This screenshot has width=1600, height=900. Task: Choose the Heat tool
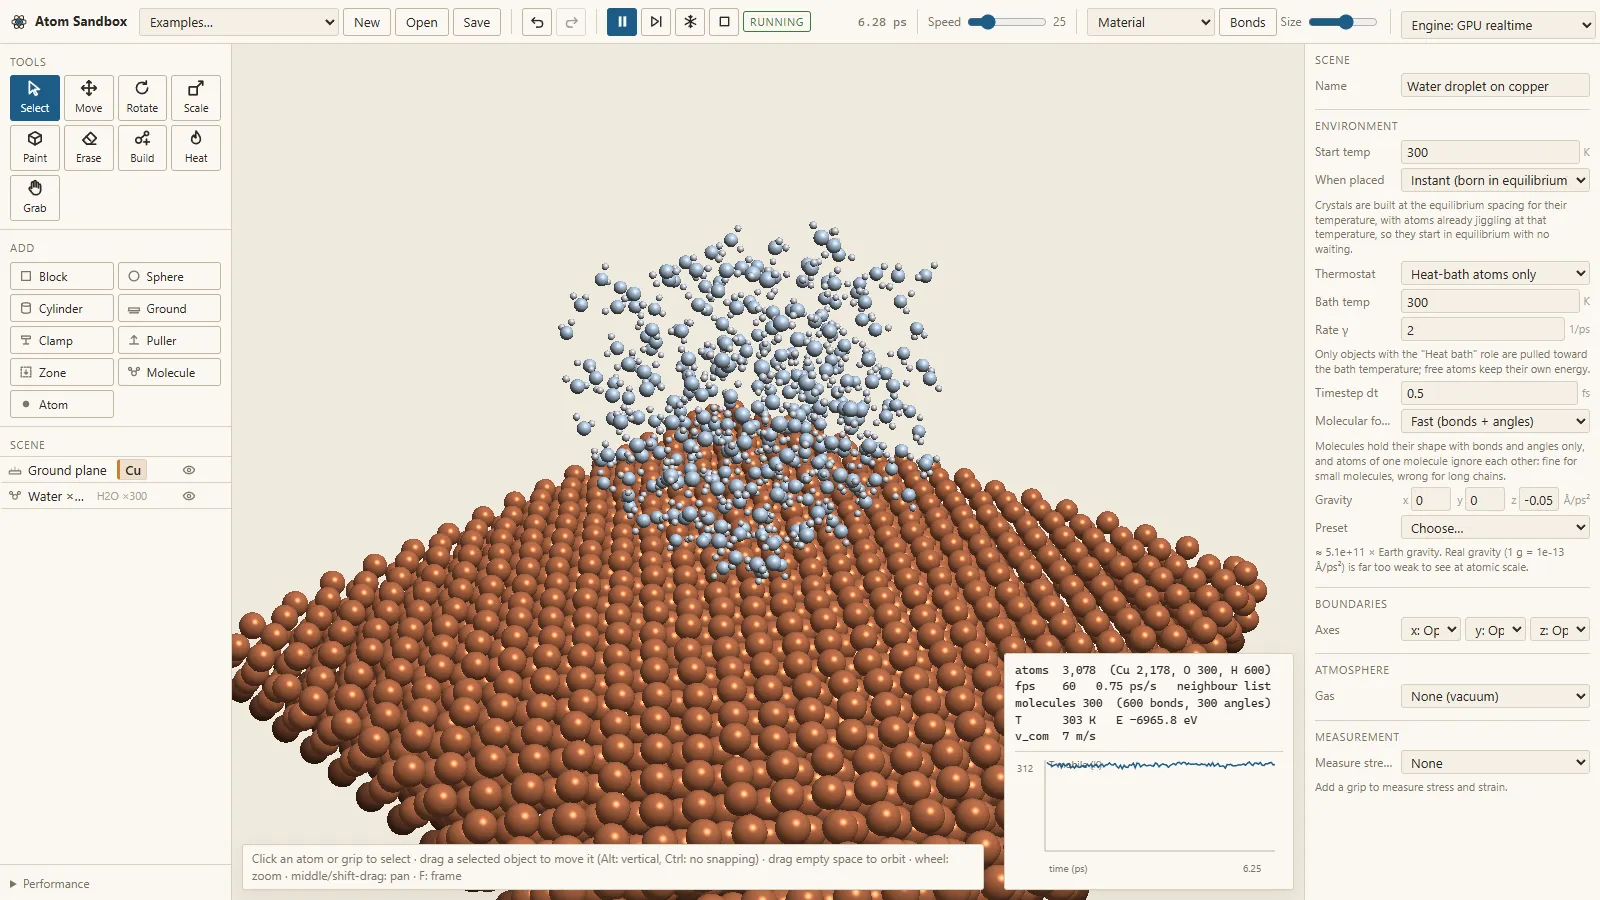(196, 148)
